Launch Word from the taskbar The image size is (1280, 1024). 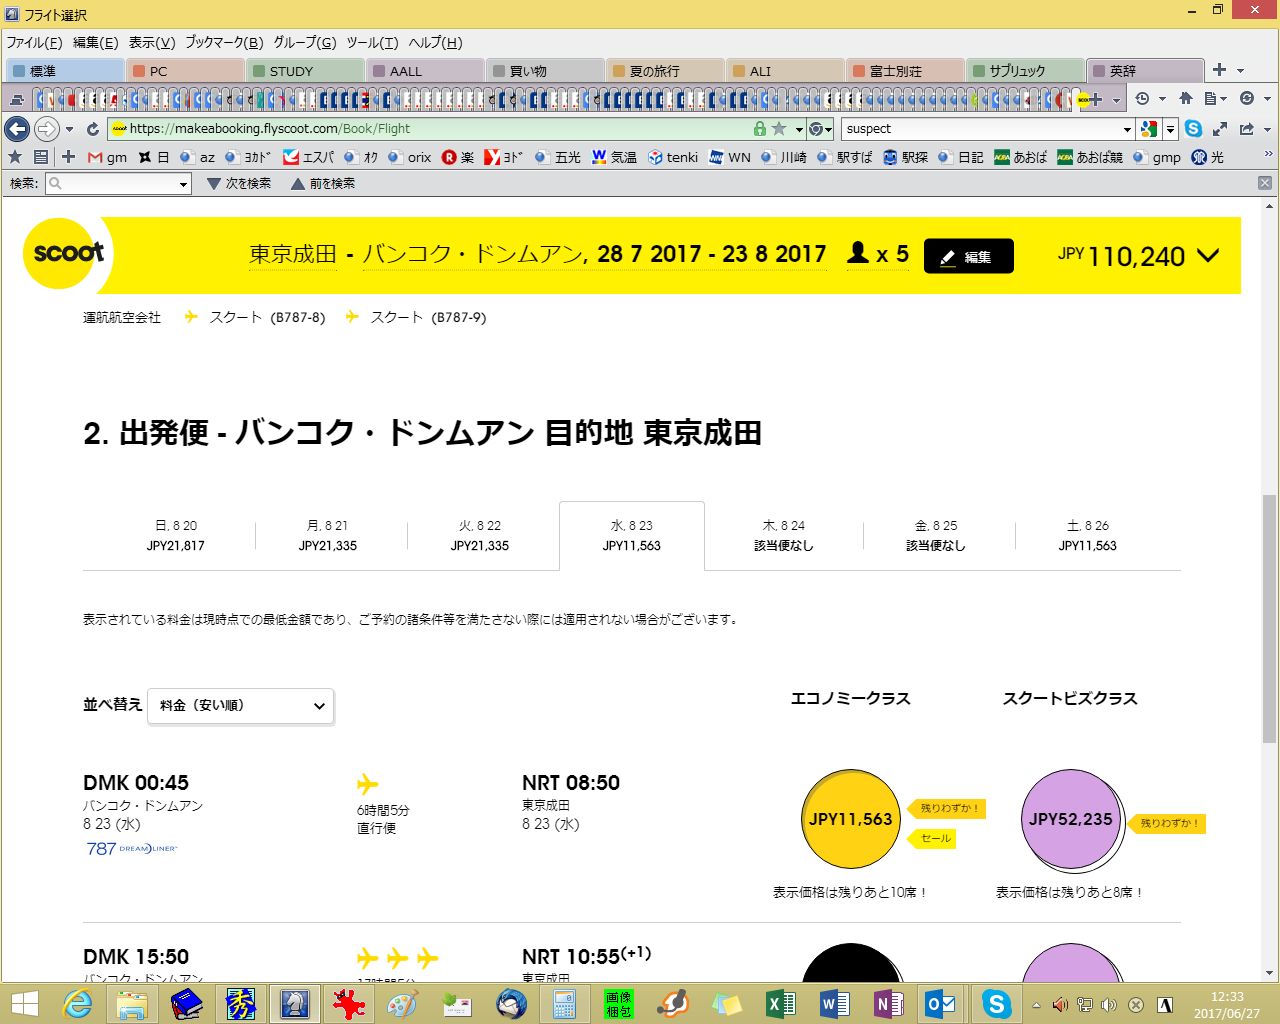(834, 1003)
